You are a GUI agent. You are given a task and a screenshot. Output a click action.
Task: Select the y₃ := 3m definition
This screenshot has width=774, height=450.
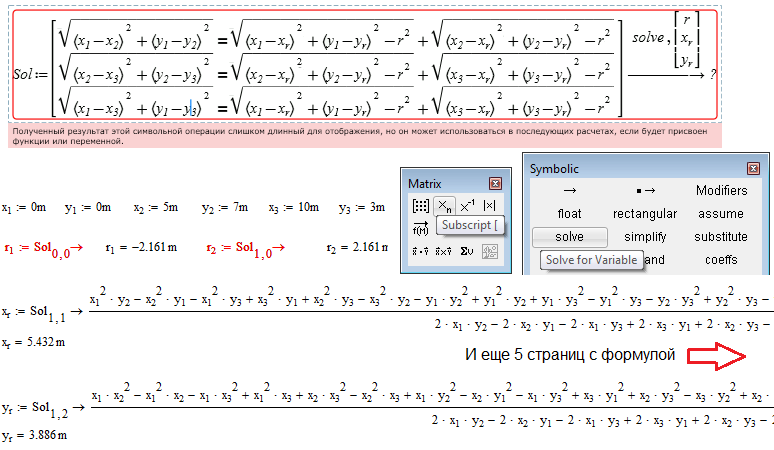362,208
